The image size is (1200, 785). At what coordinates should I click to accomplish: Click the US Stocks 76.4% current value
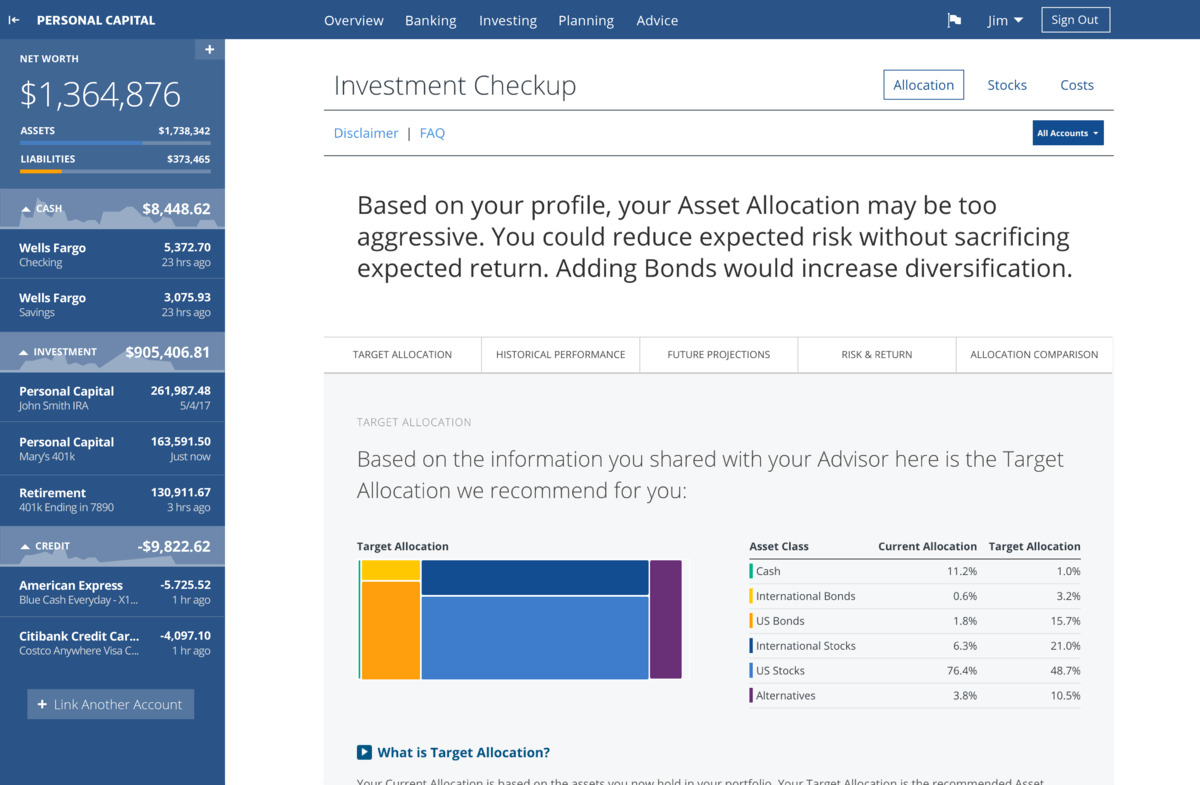click(x=962, y=671)
